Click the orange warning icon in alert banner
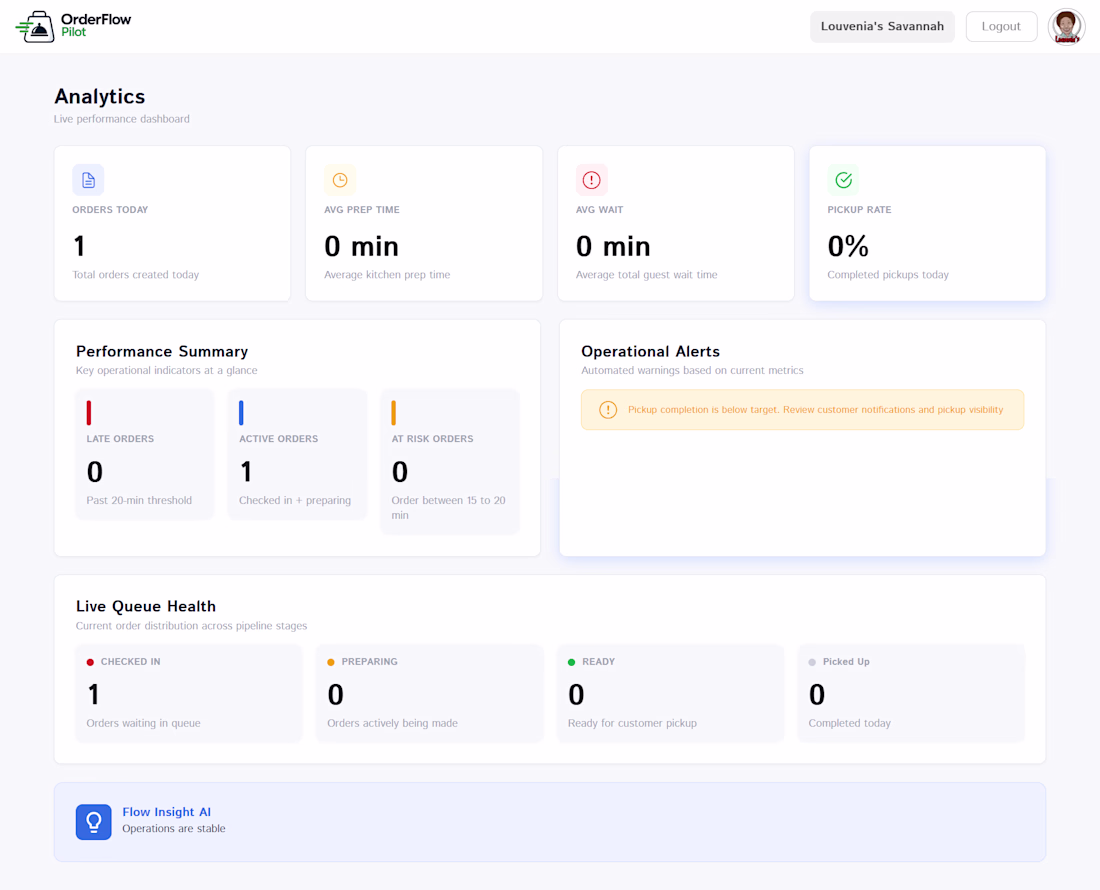 click(x=608, y=410)
